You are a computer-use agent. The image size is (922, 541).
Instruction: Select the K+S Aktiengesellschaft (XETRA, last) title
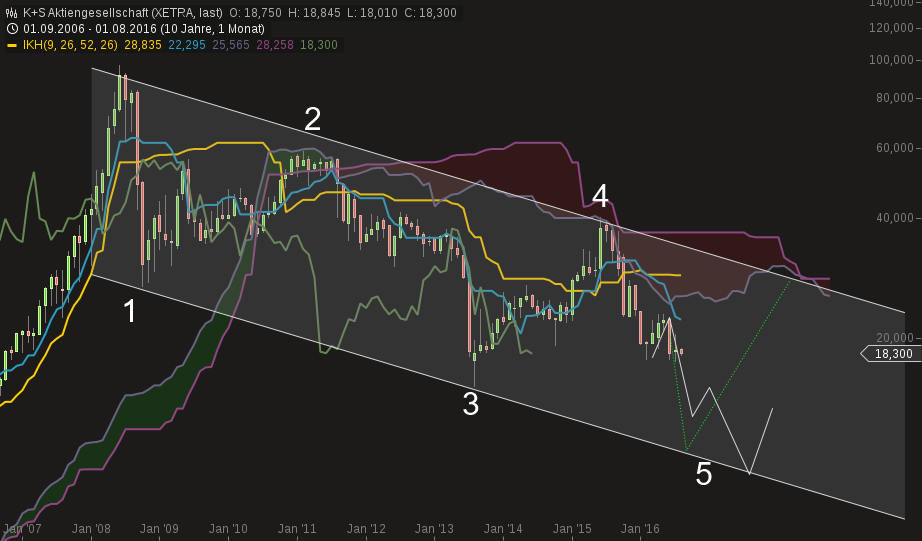point(123,12)
